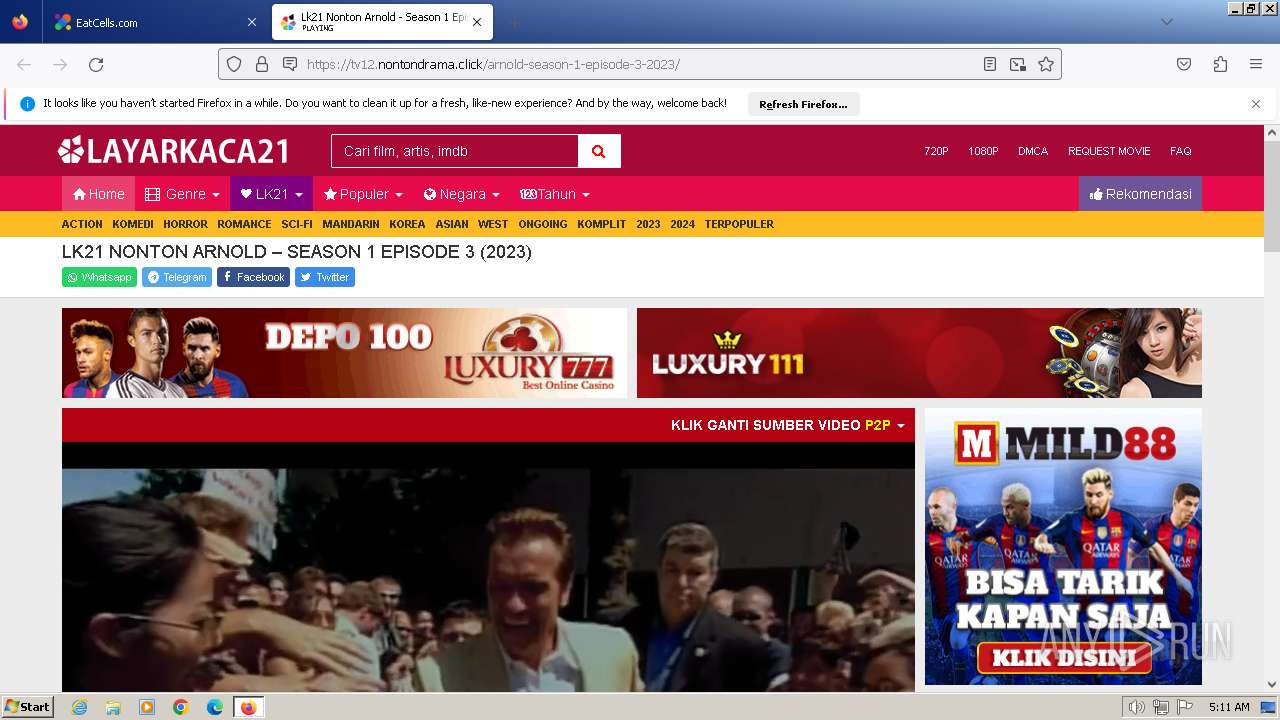1280x720 pixels.
Task: Click the Luxury111 banner ad
Action: tap(919, 353)
